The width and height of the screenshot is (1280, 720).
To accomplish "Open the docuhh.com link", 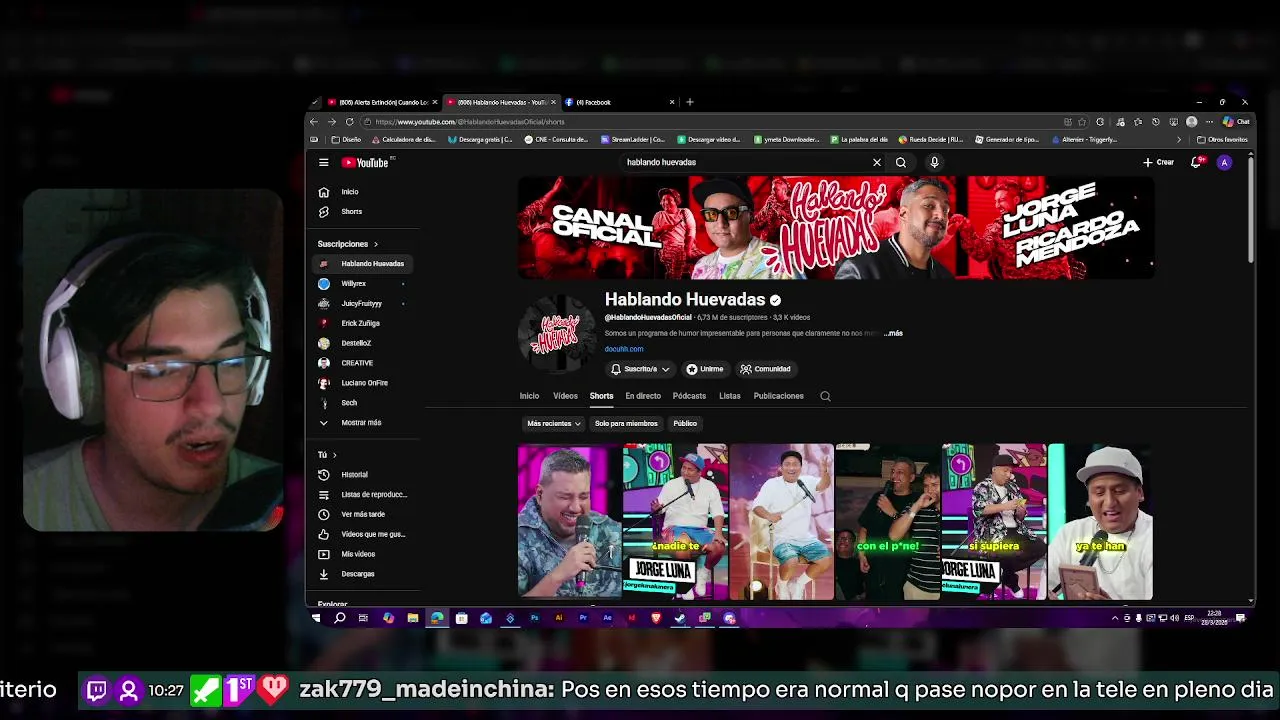I will point(624,349).
